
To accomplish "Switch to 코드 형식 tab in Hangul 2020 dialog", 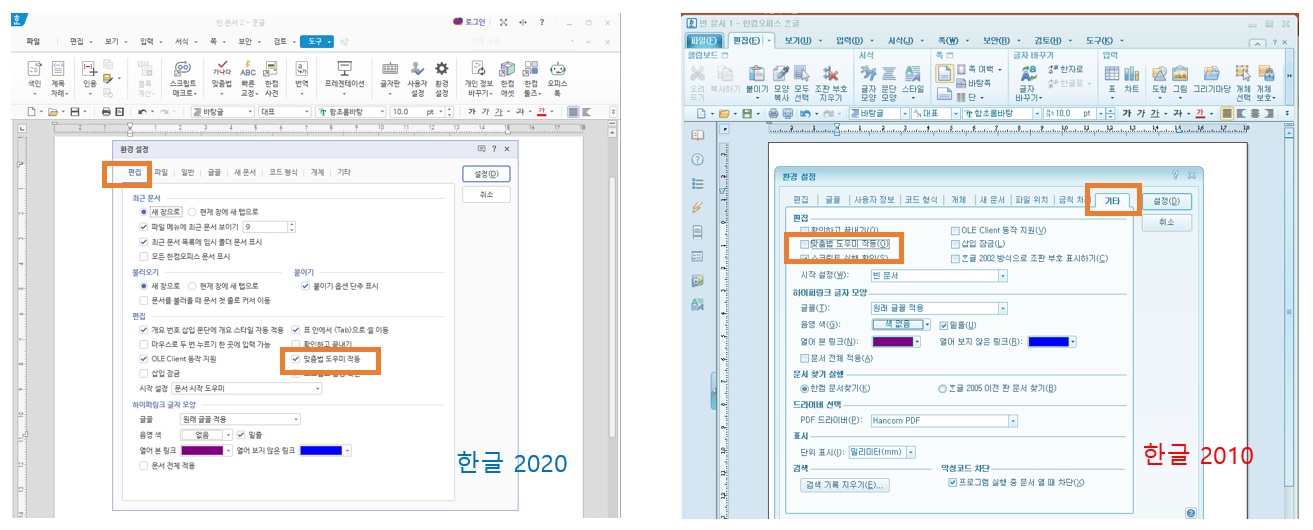I will point(284,173).
